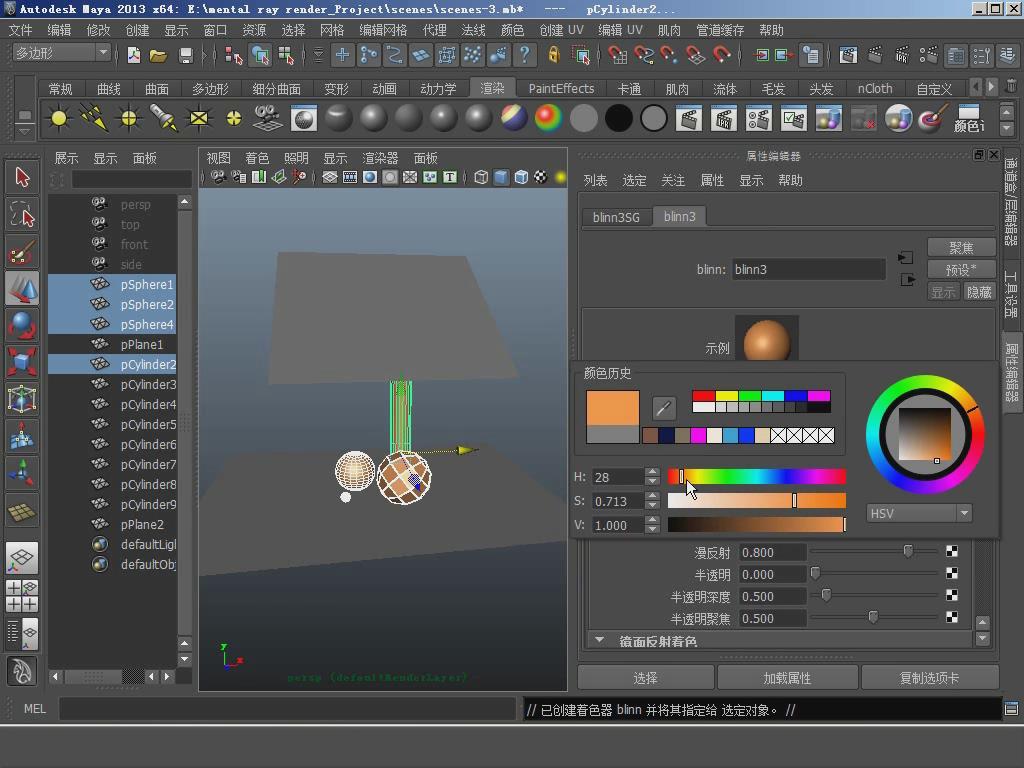The height and width of the screenshot is (768, 1024).
Task: Increase V value with stepper up arrow
Action: click(652, 520)
